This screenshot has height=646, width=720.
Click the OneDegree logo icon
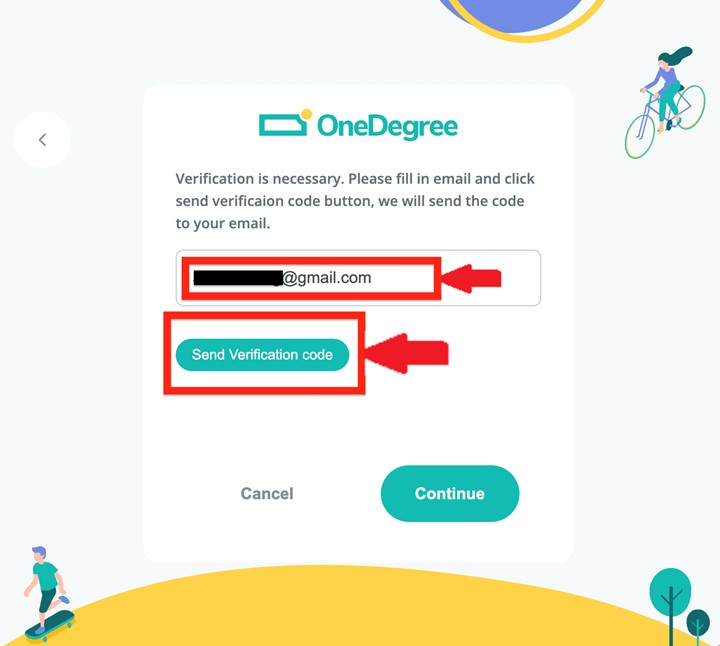click(286, 123)
